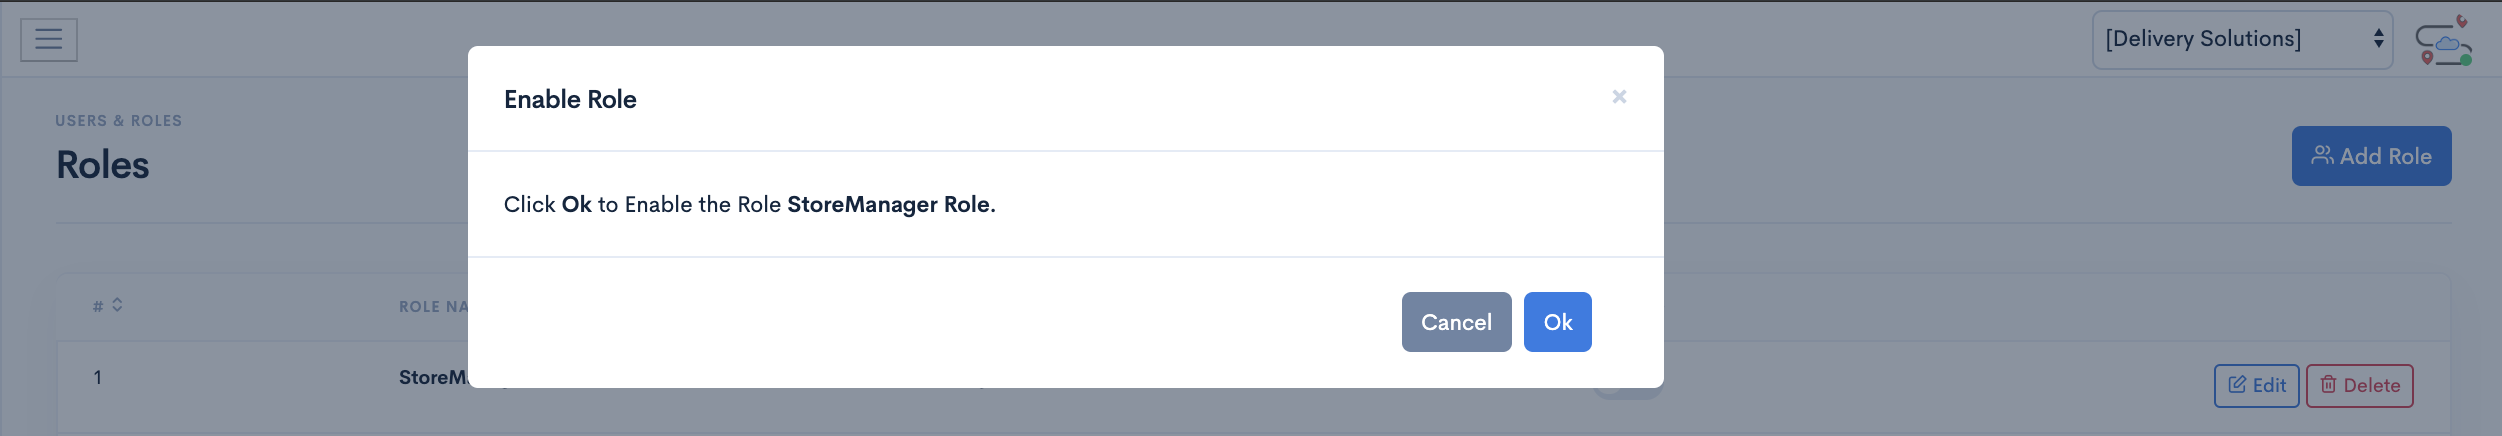Click the USERS & ROLES breadcrumb
This screenshot has height=436, width=2502.
118,121
